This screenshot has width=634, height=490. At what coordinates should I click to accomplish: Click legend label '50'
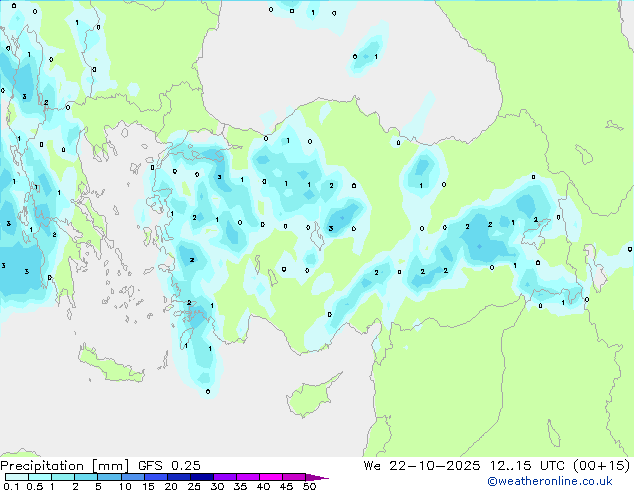[309, 486]
